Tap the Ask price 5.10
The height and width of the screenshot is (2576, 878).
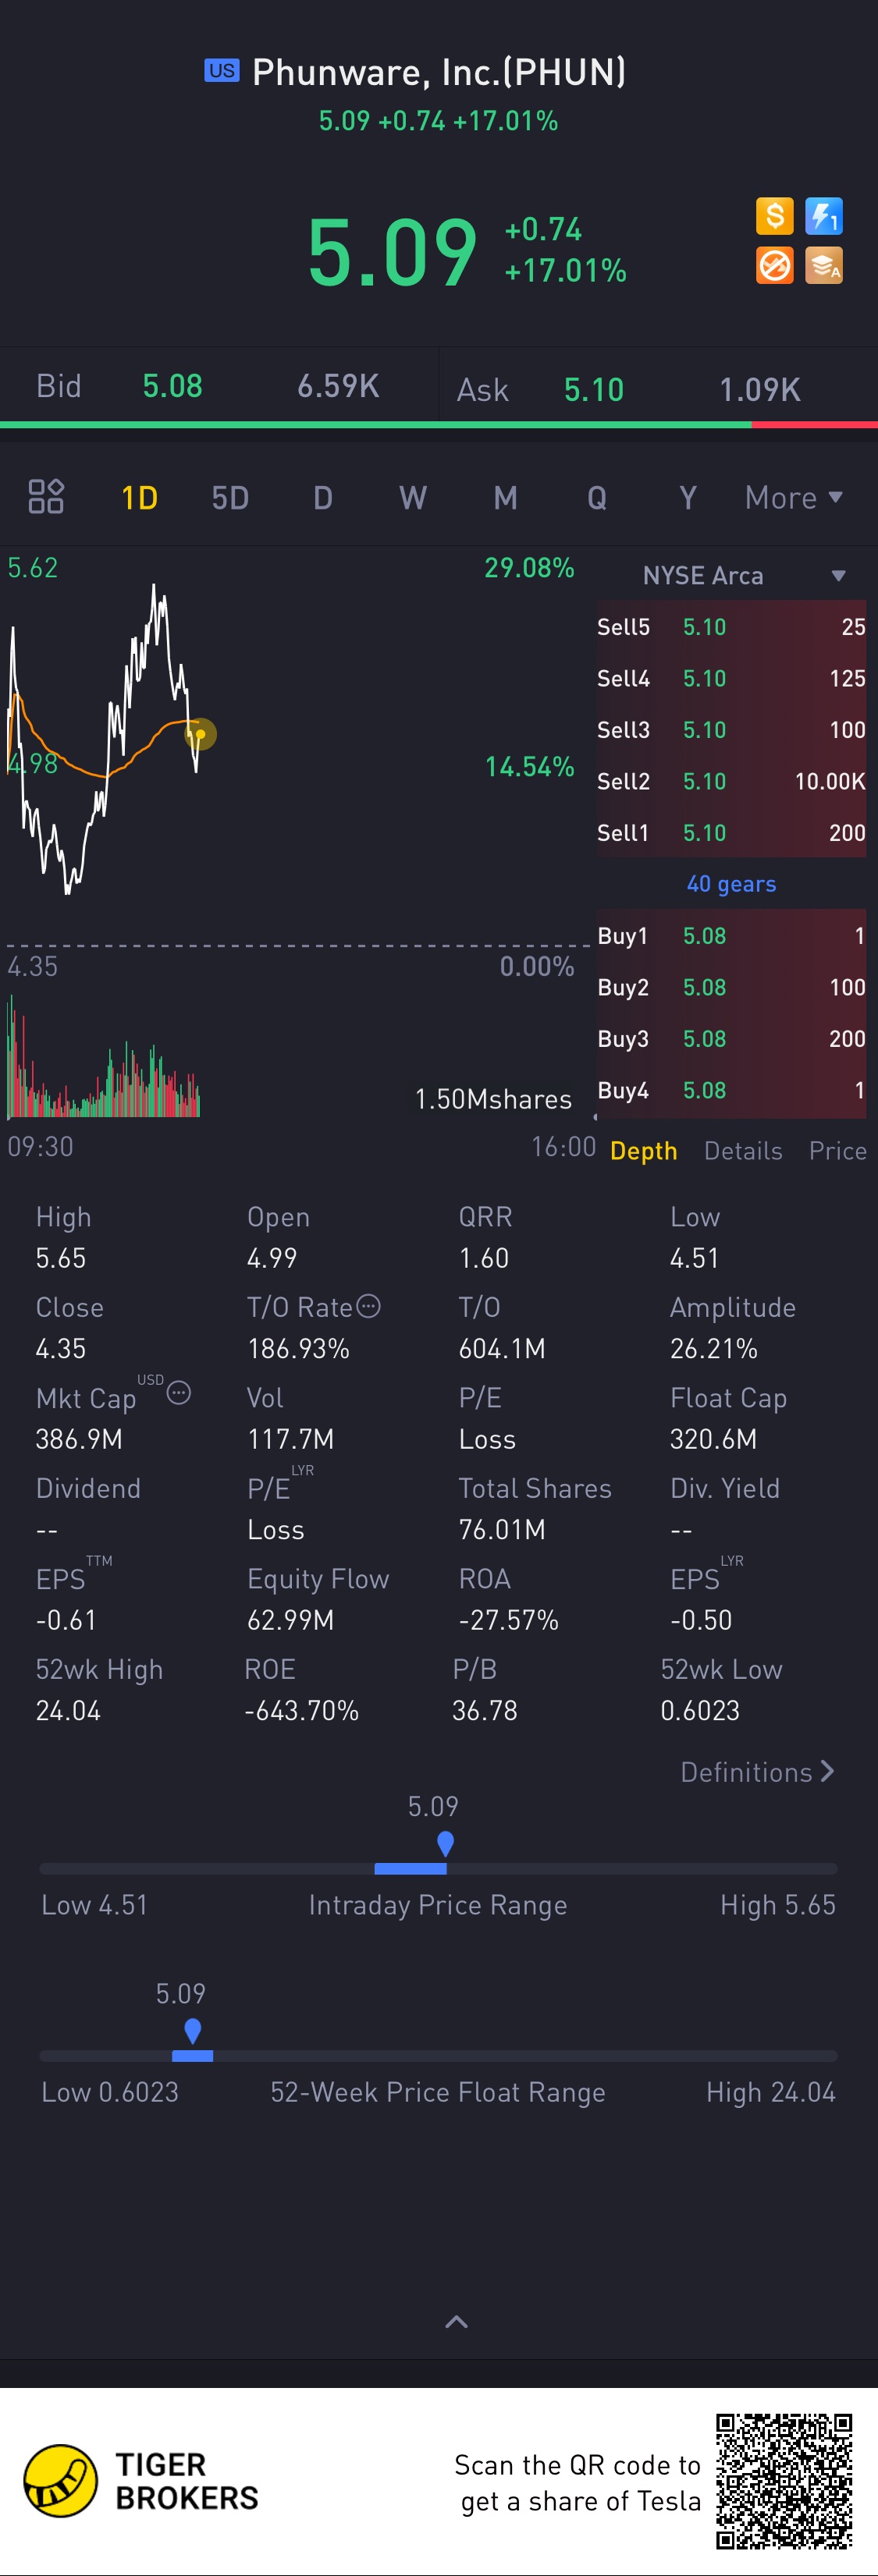[594, 390]
